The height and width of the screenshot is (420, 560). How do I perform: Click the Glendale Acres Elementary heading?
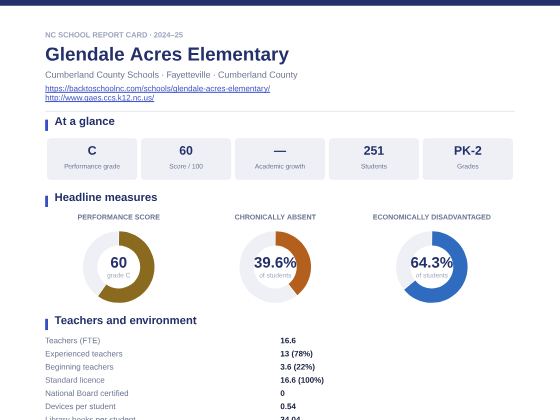[167, 54]
